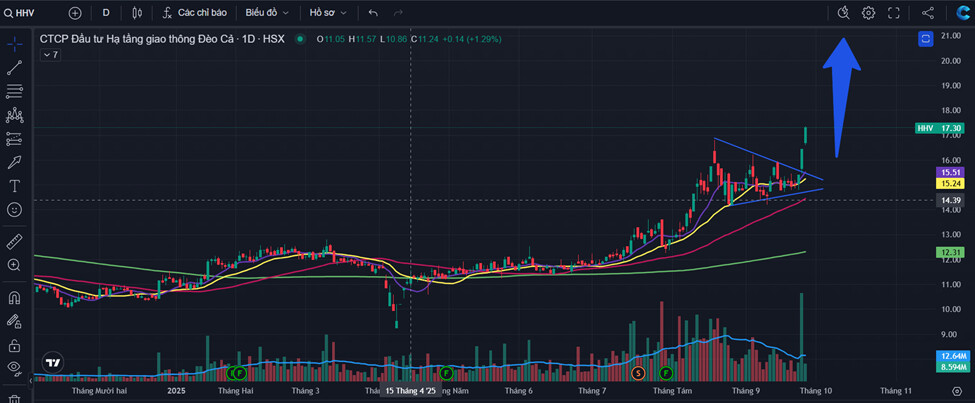Click the 12.64M volume average label

951,356
